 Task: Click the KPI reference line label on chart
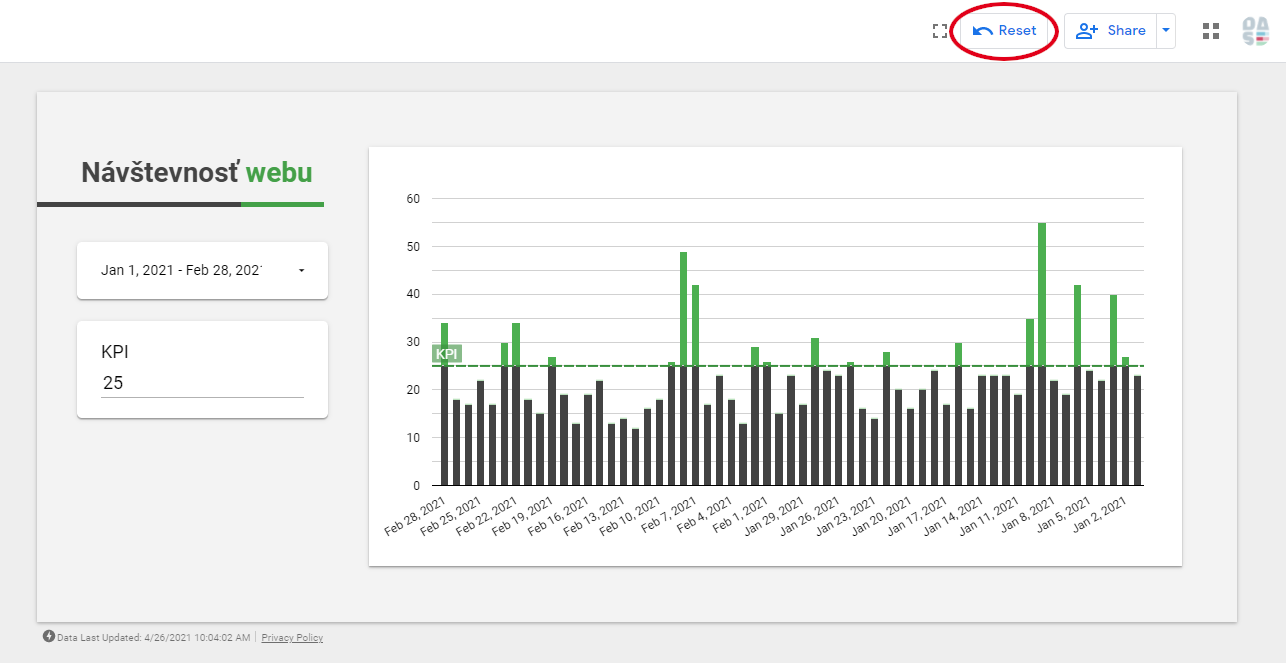(x=447, y=354)
